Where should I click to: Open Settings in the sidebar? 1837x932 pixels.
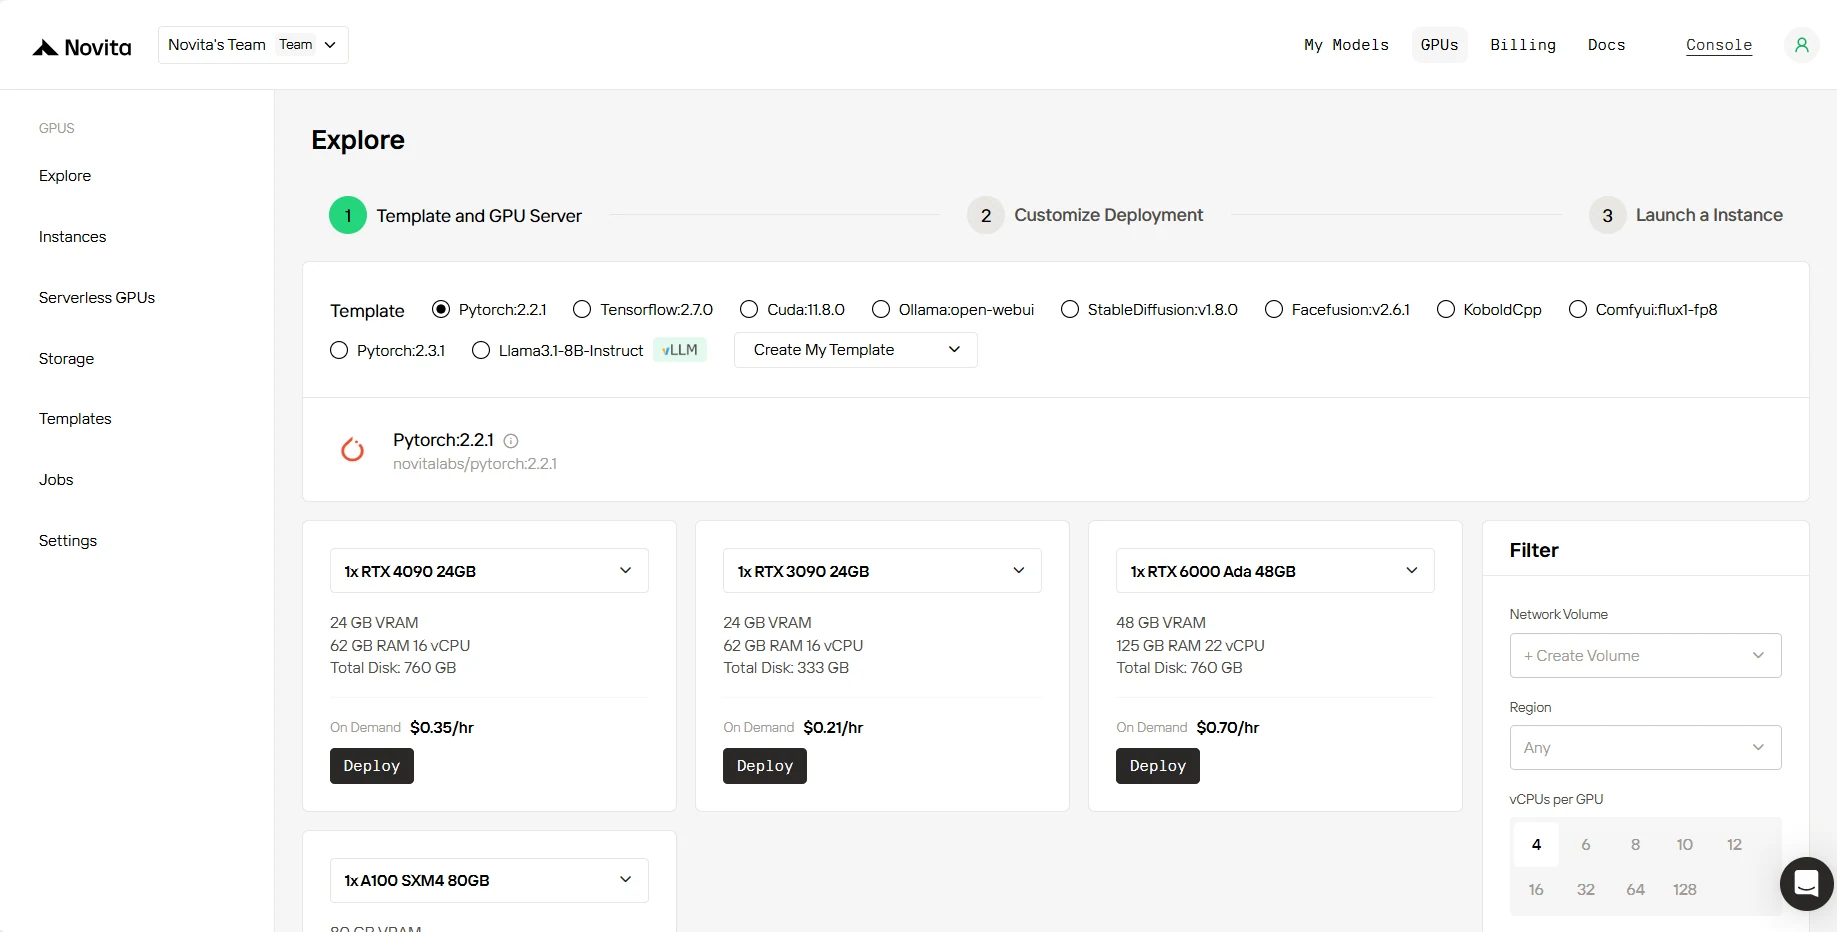(68, 541)
